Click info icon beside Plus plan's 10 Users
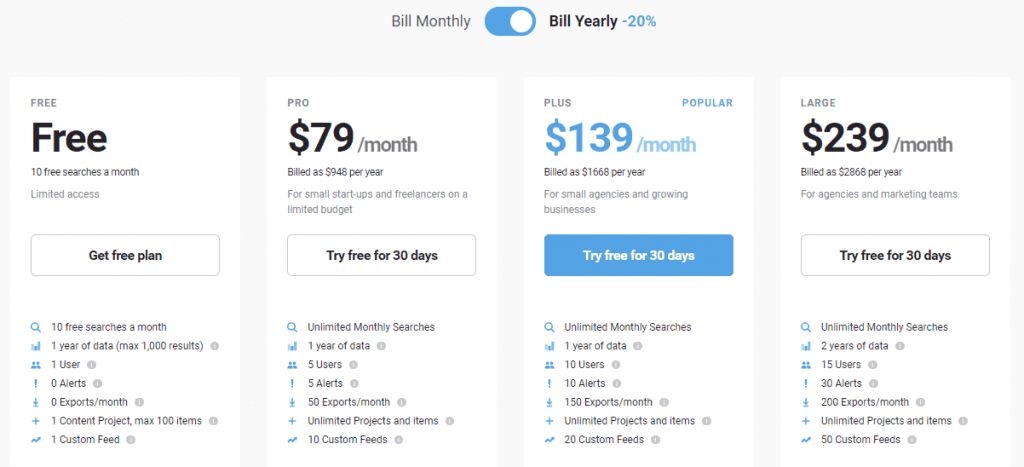 [616, 365]
